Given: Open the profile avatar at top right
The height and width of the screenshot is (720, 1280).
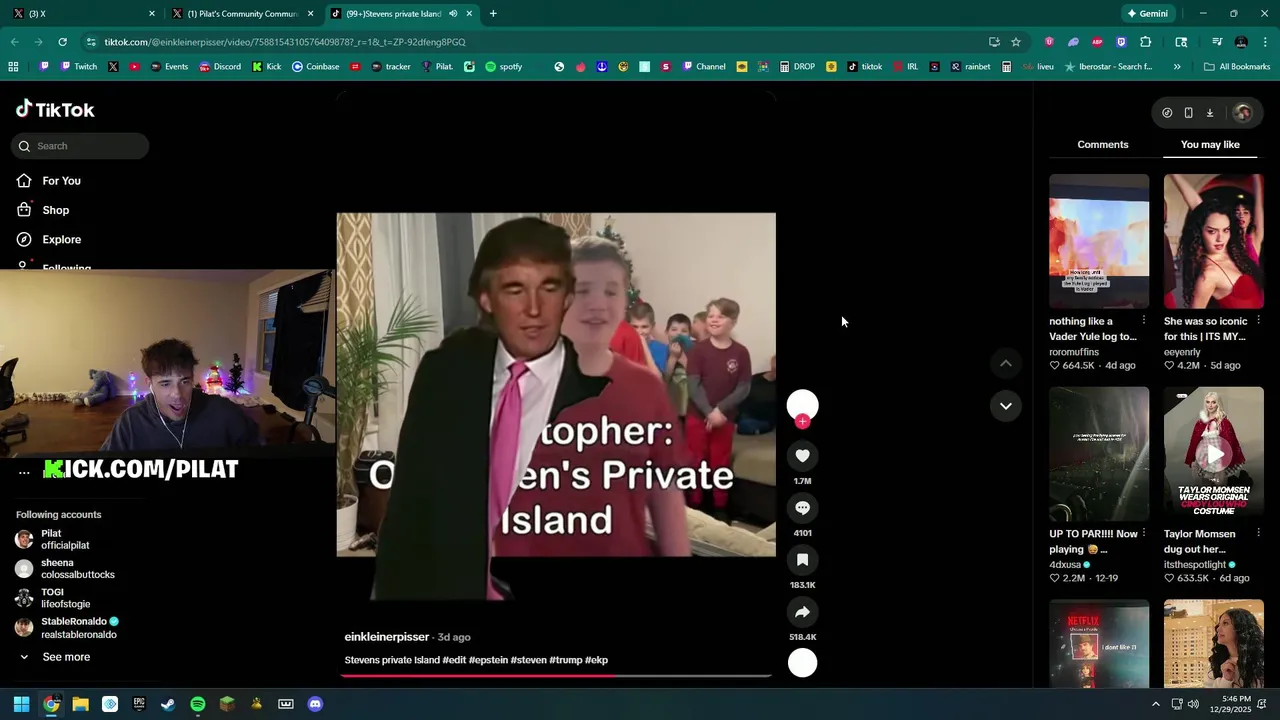Looking at the screenshot, I should (1243, 113).
